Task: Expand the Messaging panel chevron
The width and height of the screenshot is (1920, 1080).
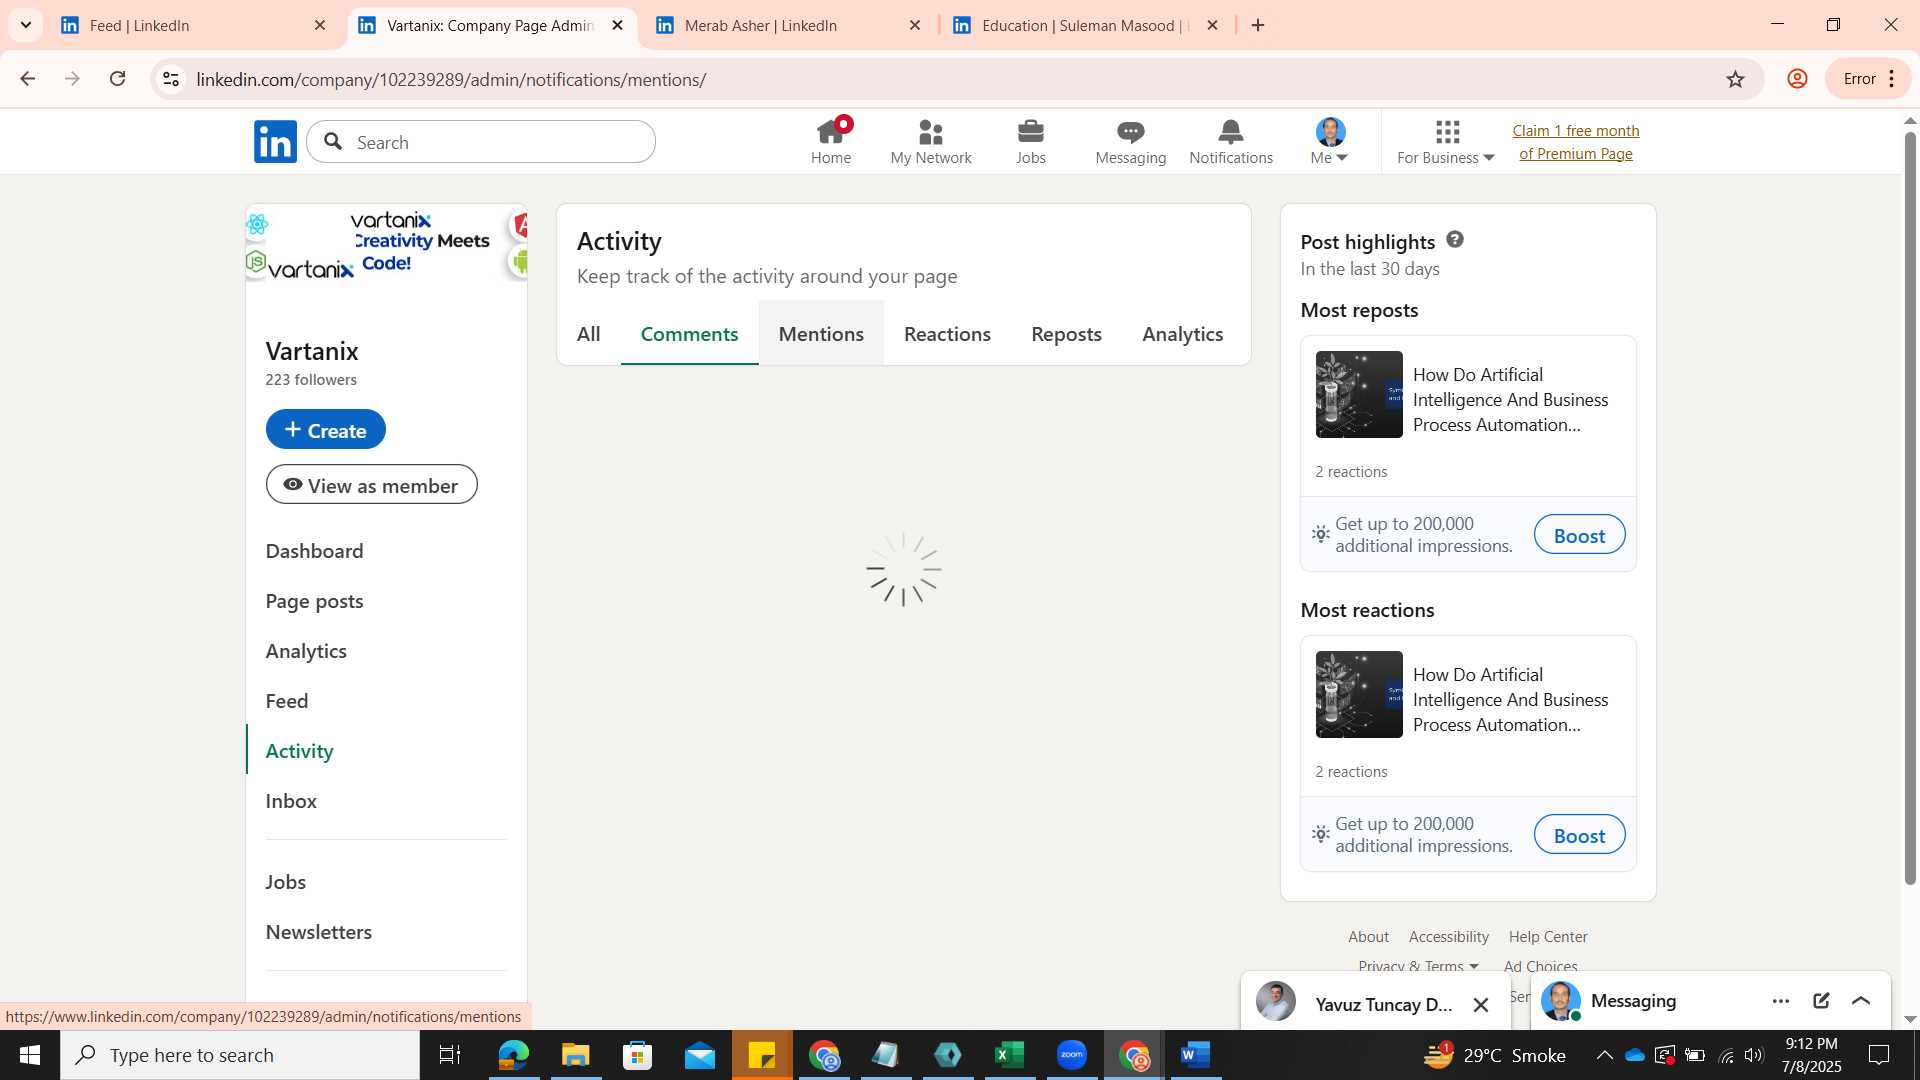Action: [1861, 1001]
